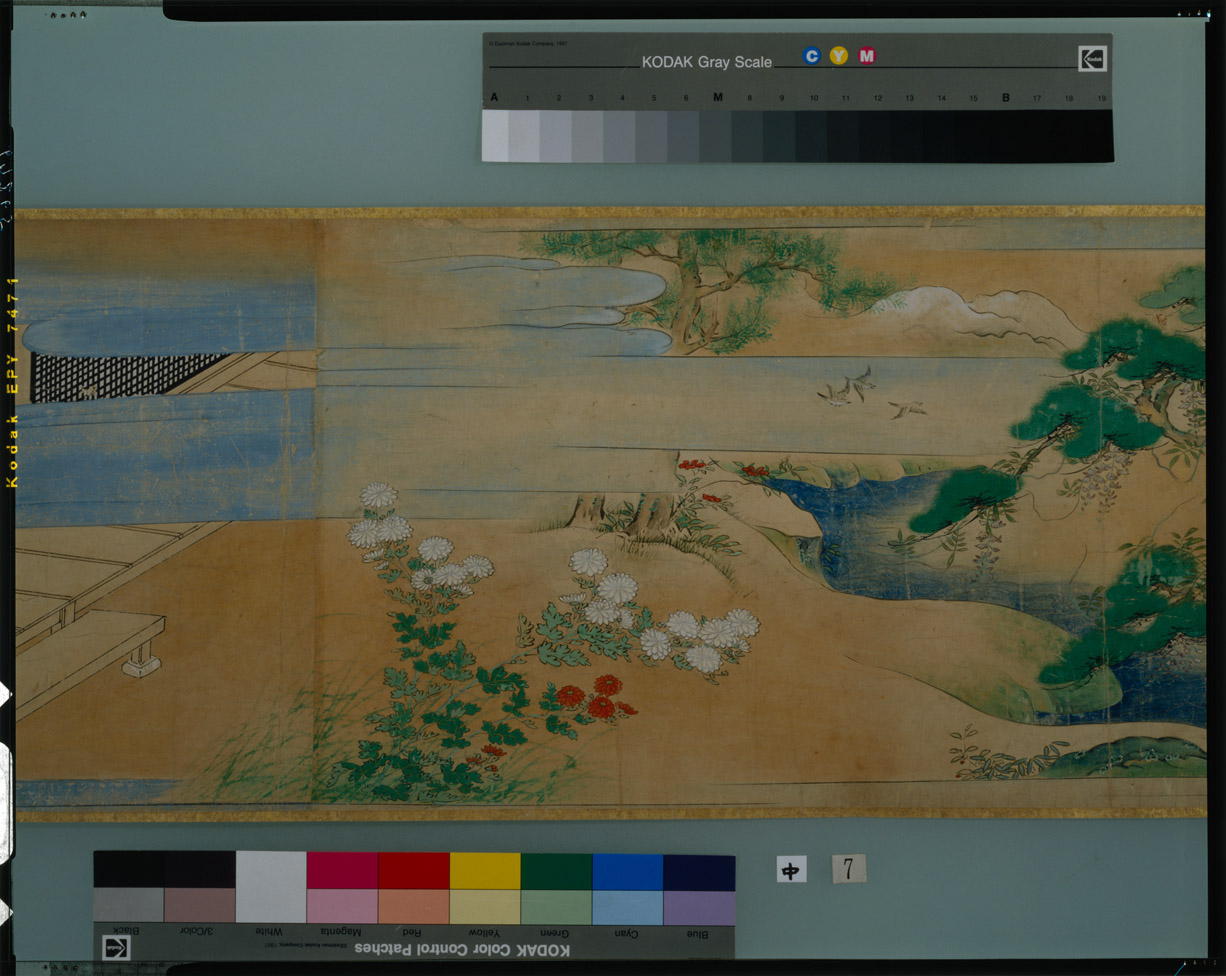Pick the dark navy color patch

pos(699,872)
